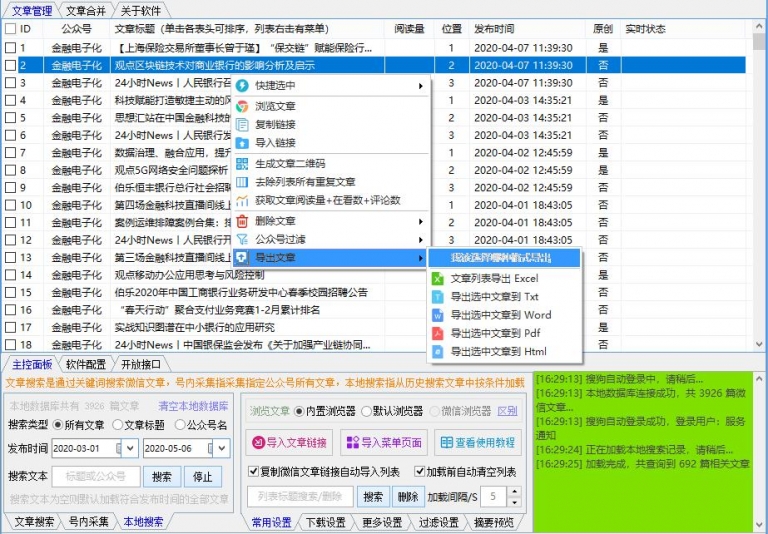Toggle the select-all checkbox next to ID header
Screen dimensions: 768x534
(x=10, y=28)
